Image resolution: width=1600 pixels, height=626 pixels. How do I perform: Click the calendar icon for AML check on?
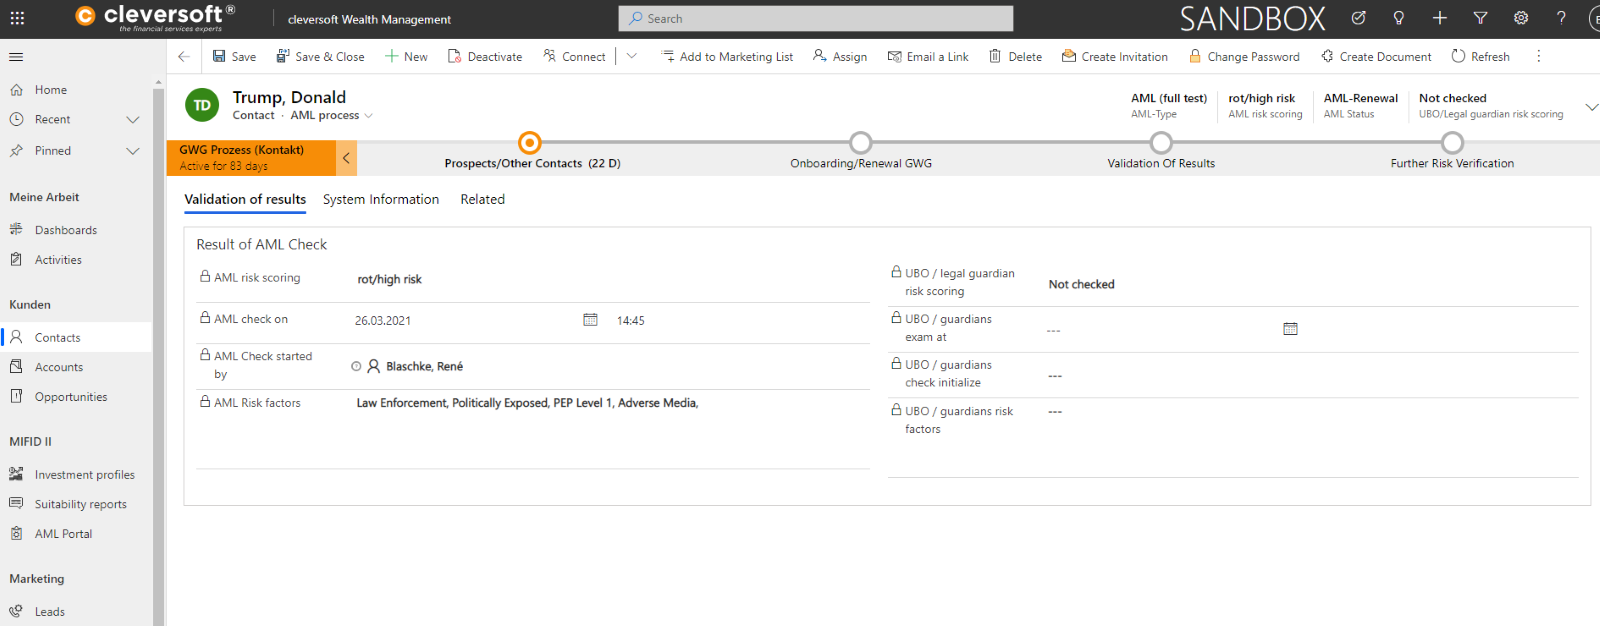pos(590,320)
